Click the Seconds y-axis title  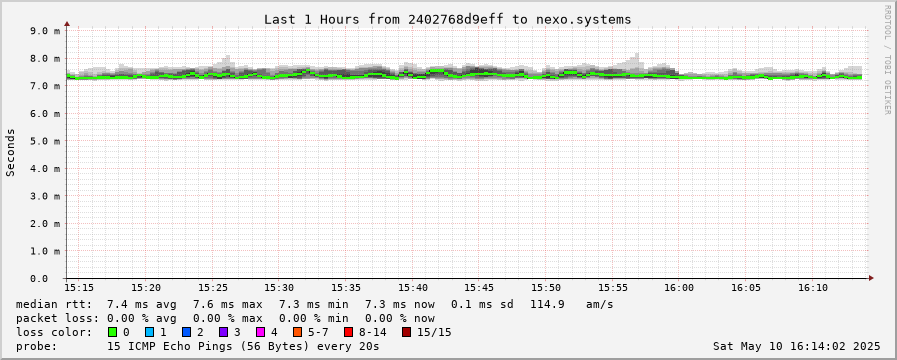pyautogui.click(x=11, y=152)
